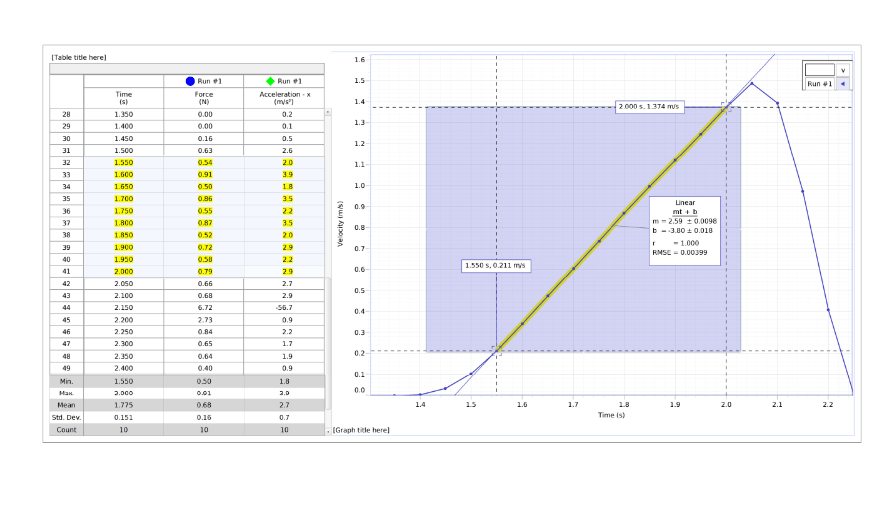This screenshot has height=527, width=880.
Task: Click the Count statistics row label
Action: pyautogui.click(x=66, y=430)
